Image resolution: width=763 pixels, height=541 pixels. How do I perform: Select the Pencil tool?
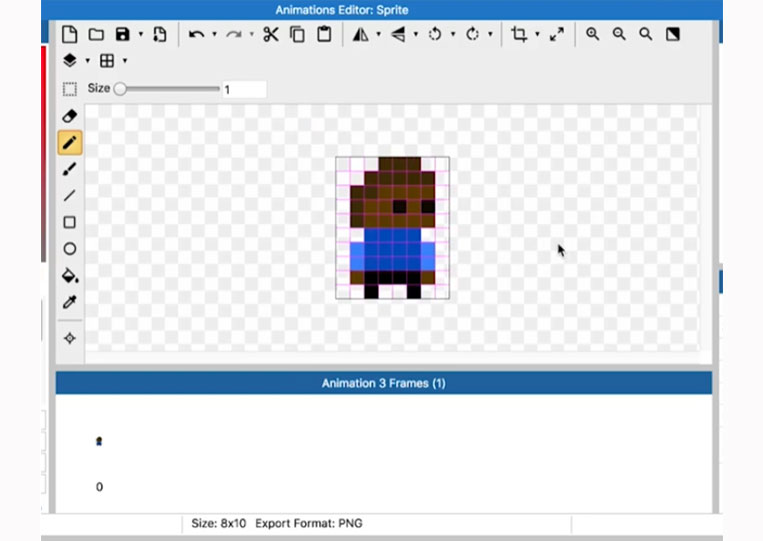tap(70, 143)
